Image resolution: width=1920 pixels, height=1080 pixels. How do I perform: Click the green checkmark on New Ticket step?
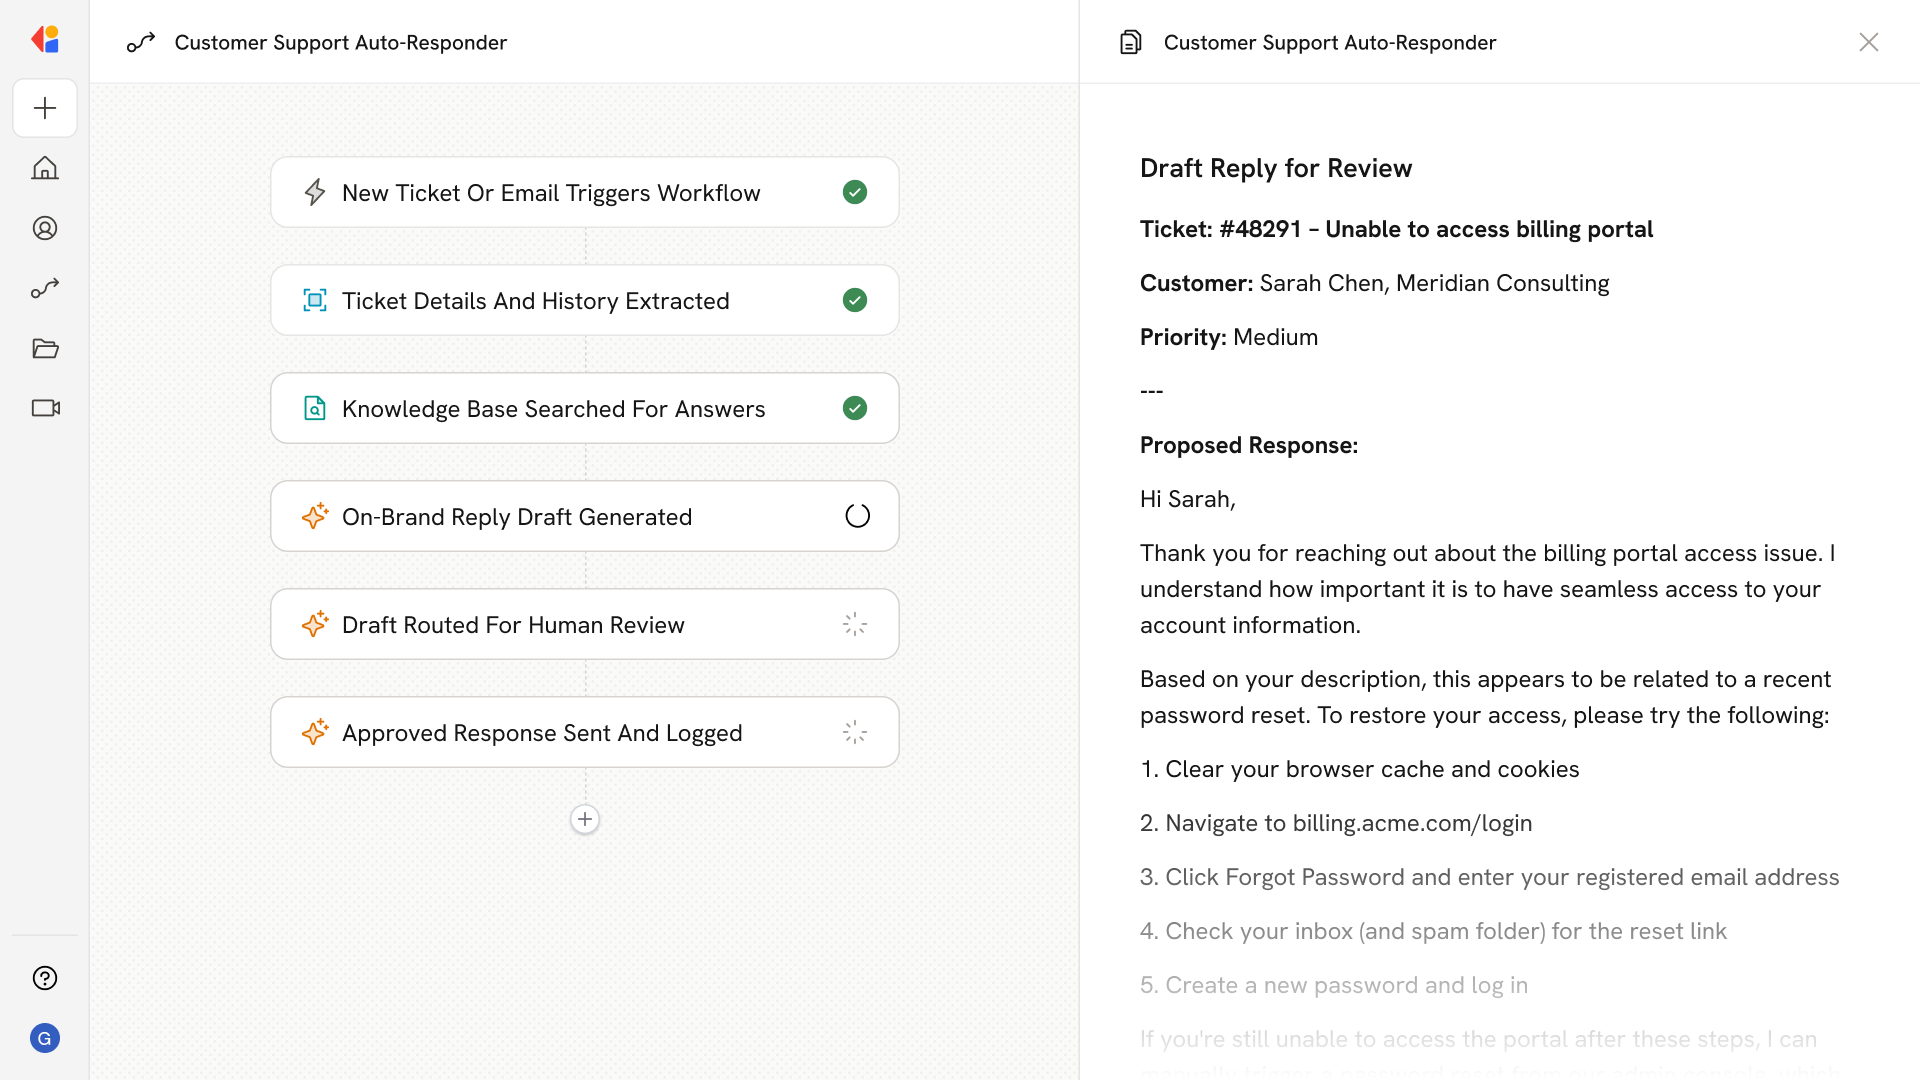855,192
